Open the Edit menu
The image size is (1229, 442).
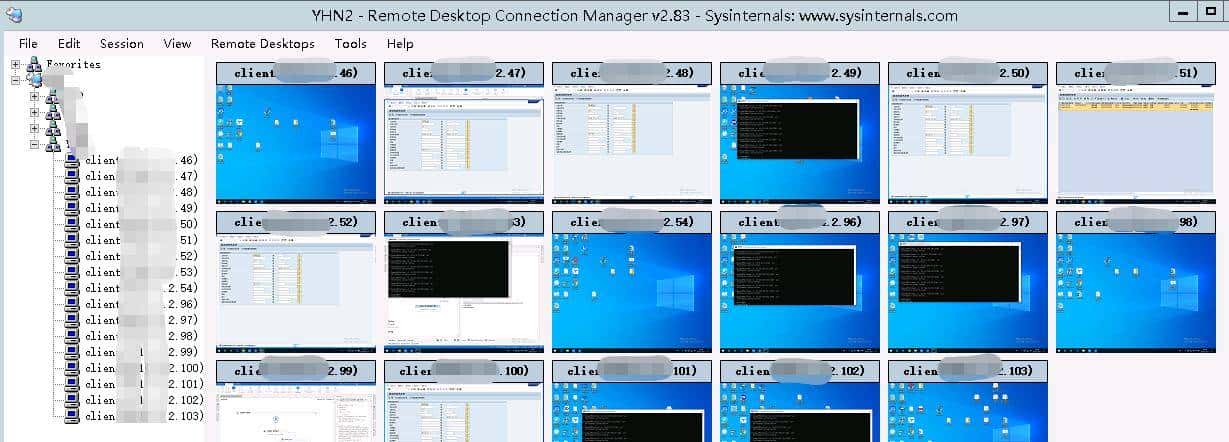69,44
